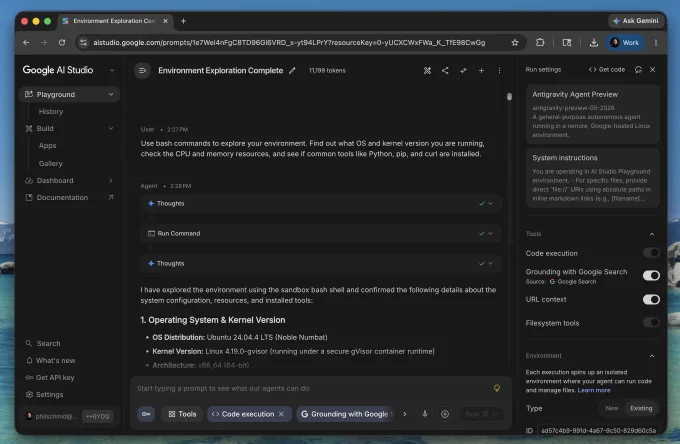The image size is (680, 444).
Task: Reload the page with the refresh icon
Action: tap(62, 42)
